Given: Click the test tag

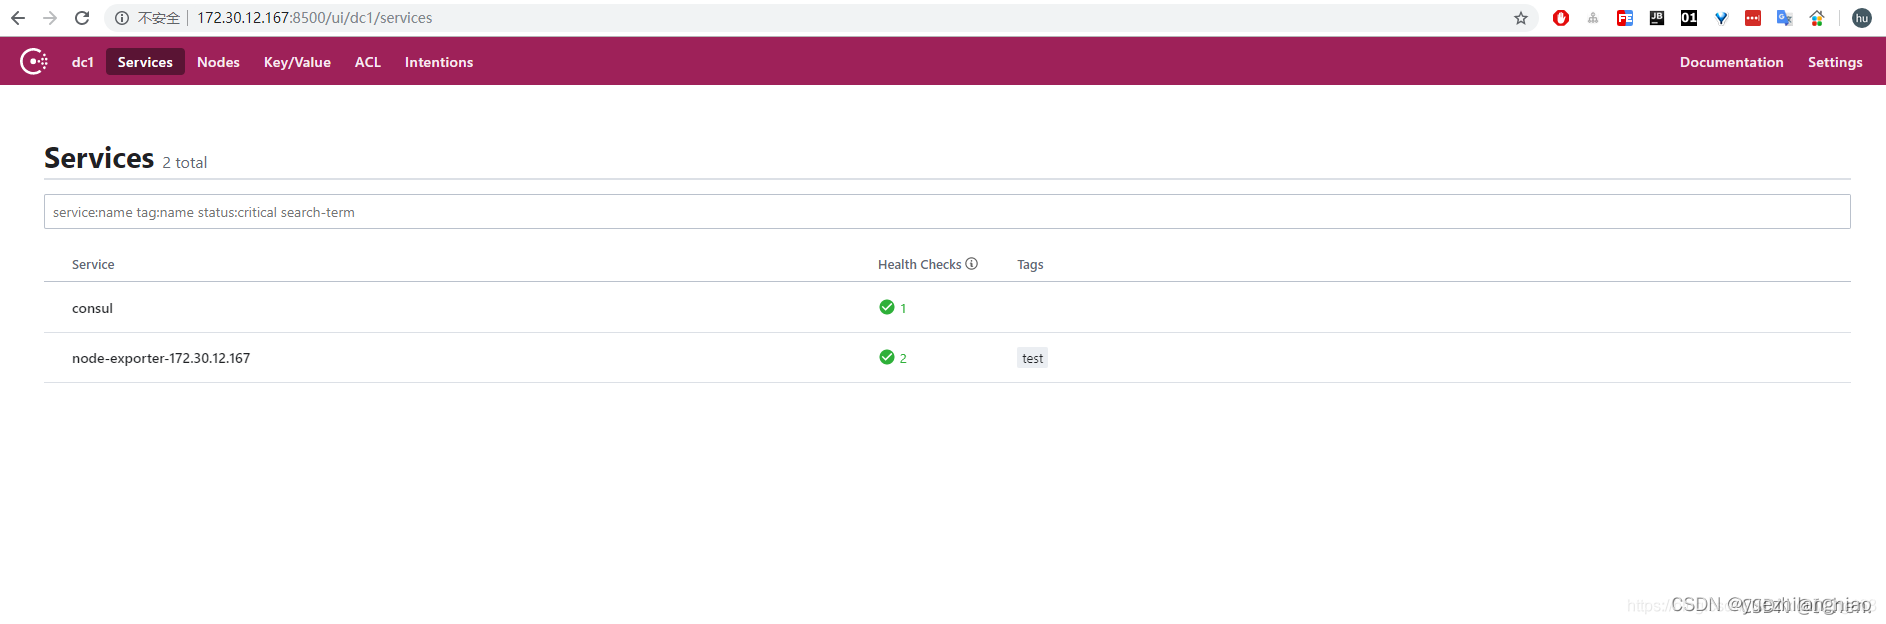Looking at the screenshot, I should 1032,358.
